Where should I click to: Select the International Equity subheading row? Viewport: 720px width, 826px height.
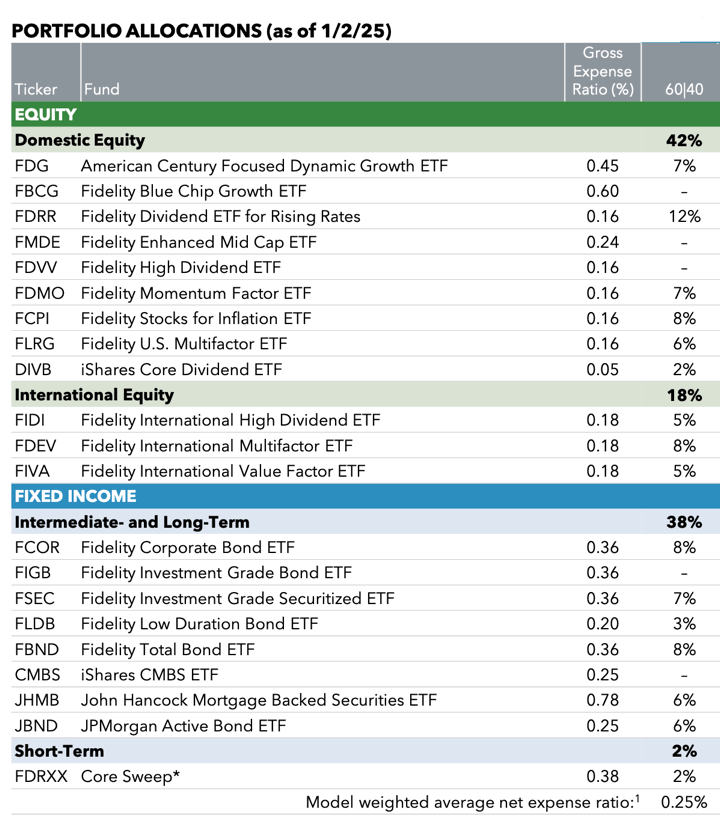coord(94,395)
